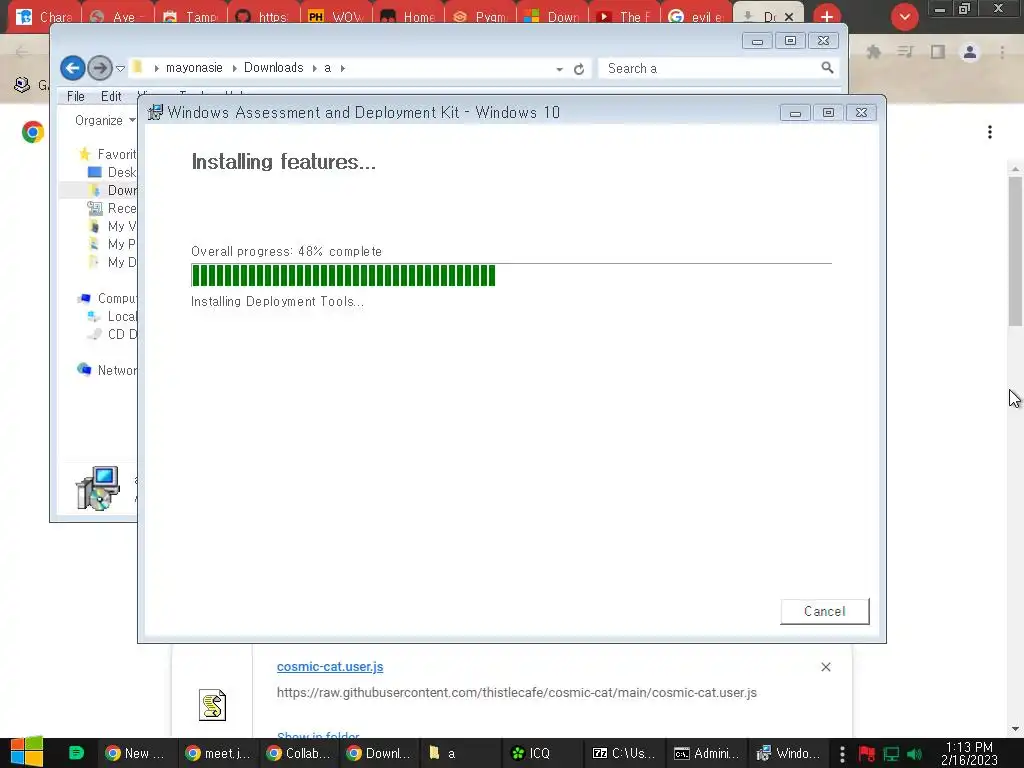Select CD Drive in the navigation pane
The width and height of the screenshot is (1024, 768).
coord(112,334)
